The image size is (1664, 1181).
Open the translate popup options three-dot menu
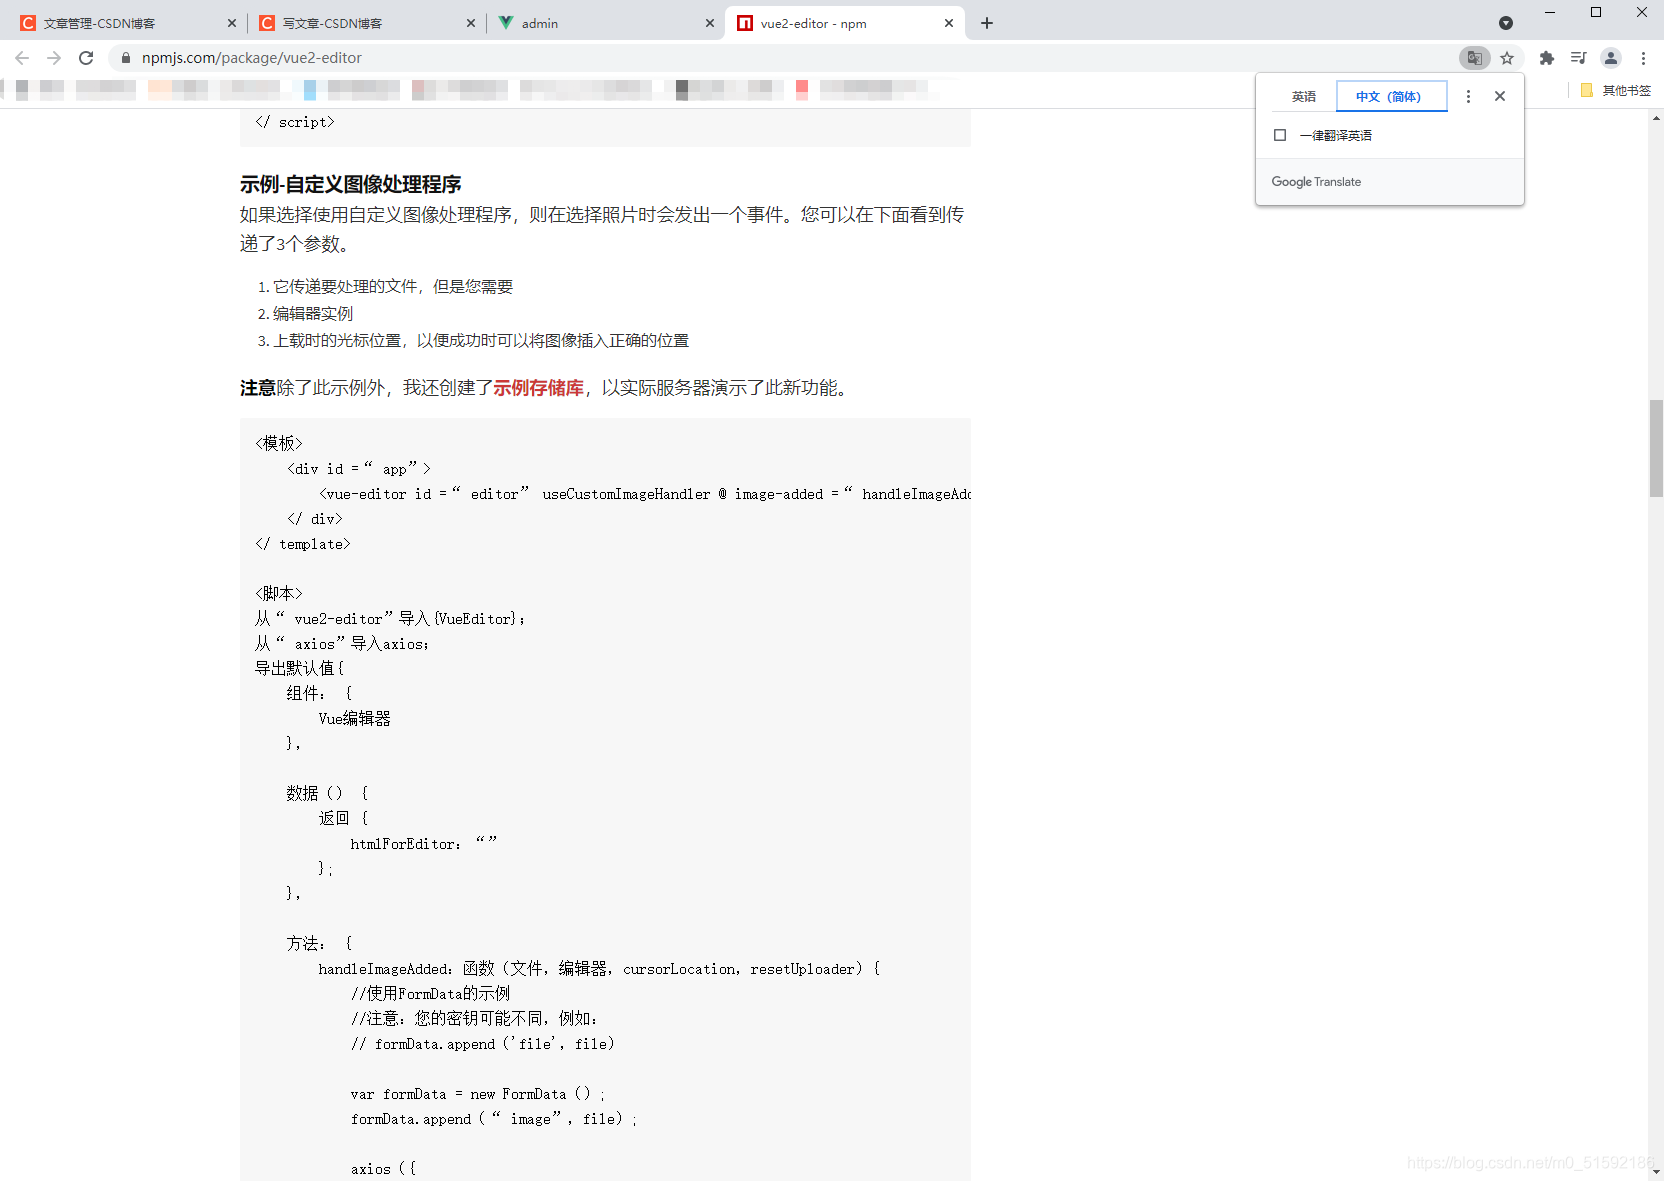click(x=1468, y=96)
